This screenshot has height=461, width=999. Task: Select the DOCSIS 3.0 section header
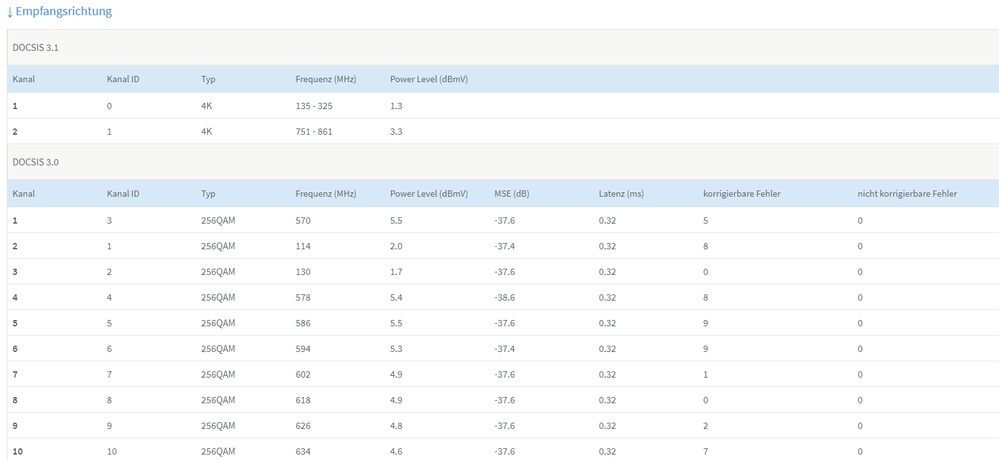click(503, 162)
